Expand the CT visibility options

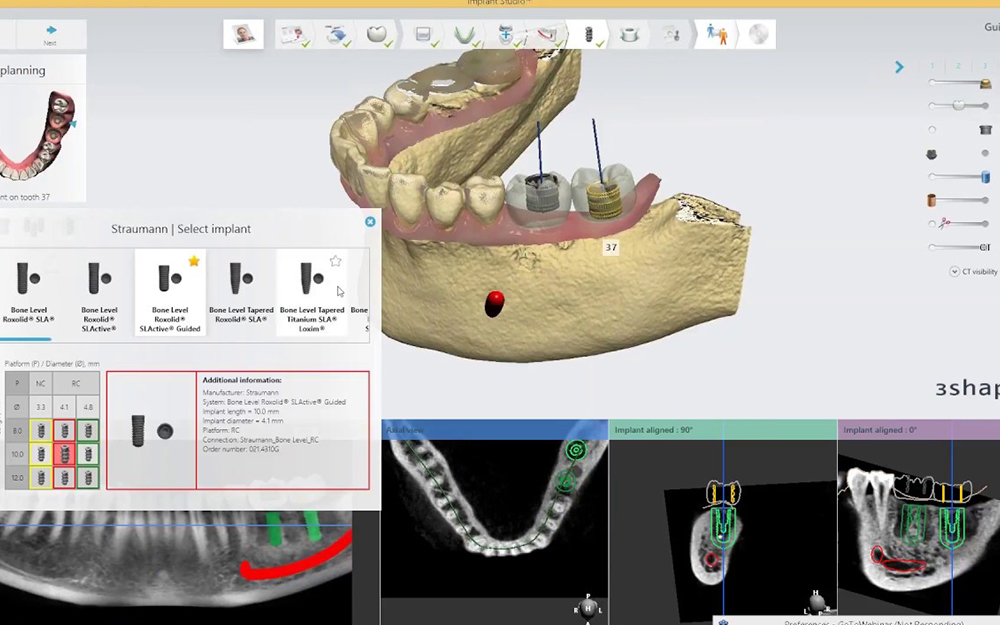(x=955, y=272)
